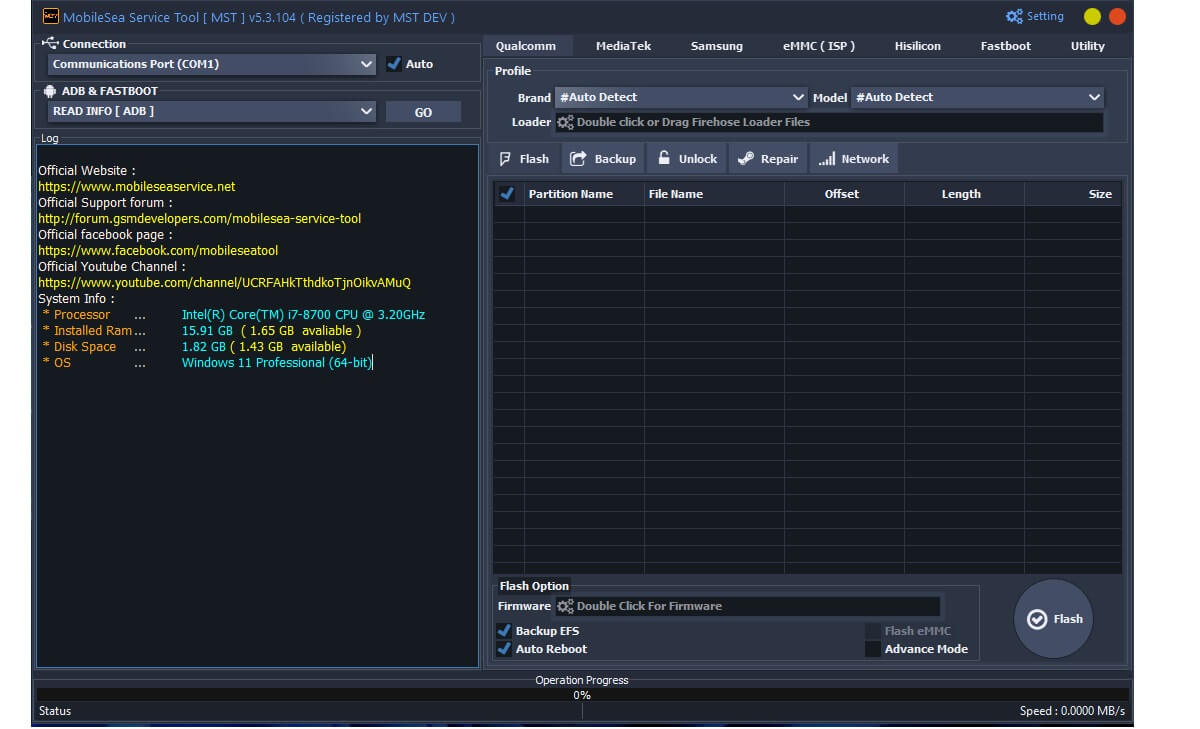Click the gear icon in the Loader field
1200x729 pixels.
pos(565,122)
